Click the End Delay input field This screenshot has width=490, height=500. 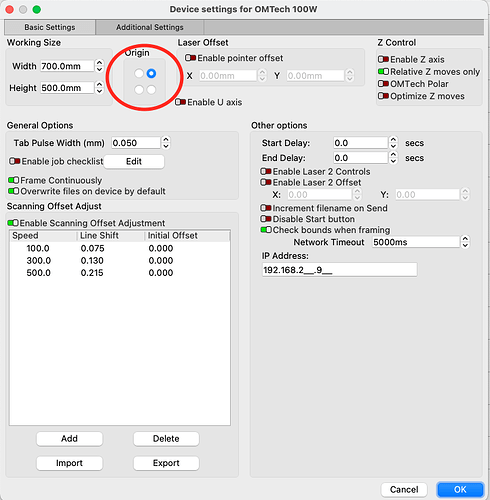click(x=360, y=158)
